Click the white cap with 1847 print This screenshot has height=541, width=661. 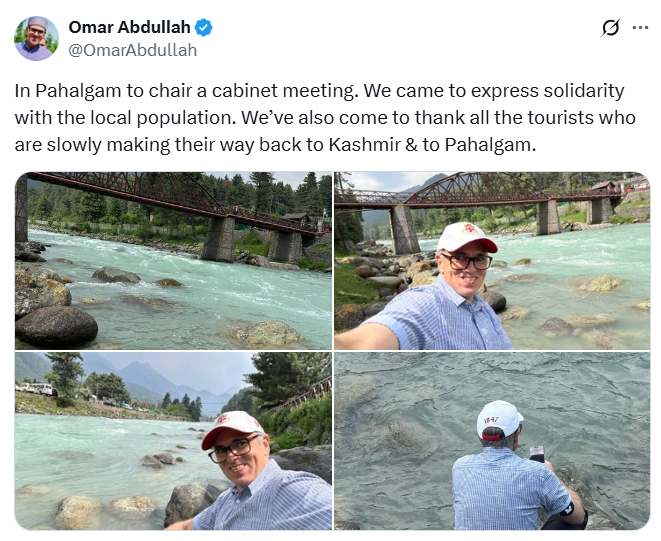(x=500, y=420)
